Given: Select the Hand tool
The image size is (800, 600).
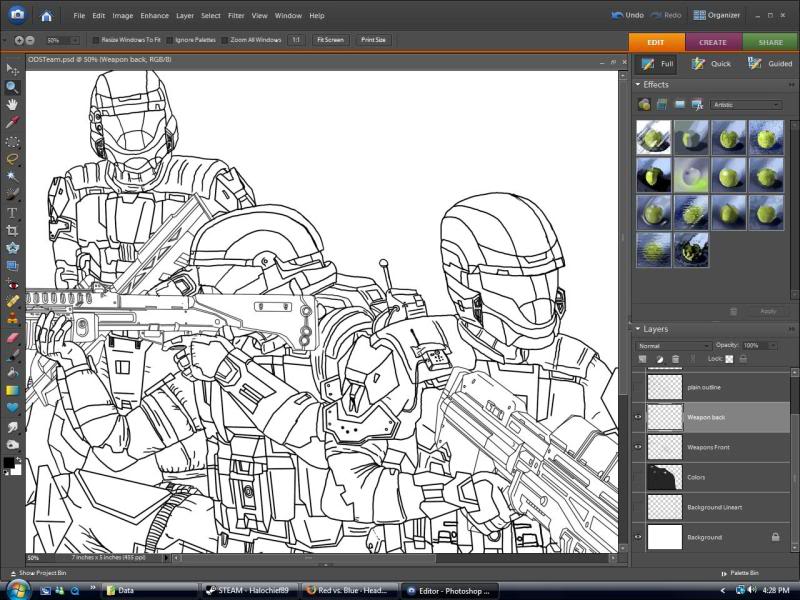Looking at the screenshot, I should pyautogui.click(x=12, y=105).
